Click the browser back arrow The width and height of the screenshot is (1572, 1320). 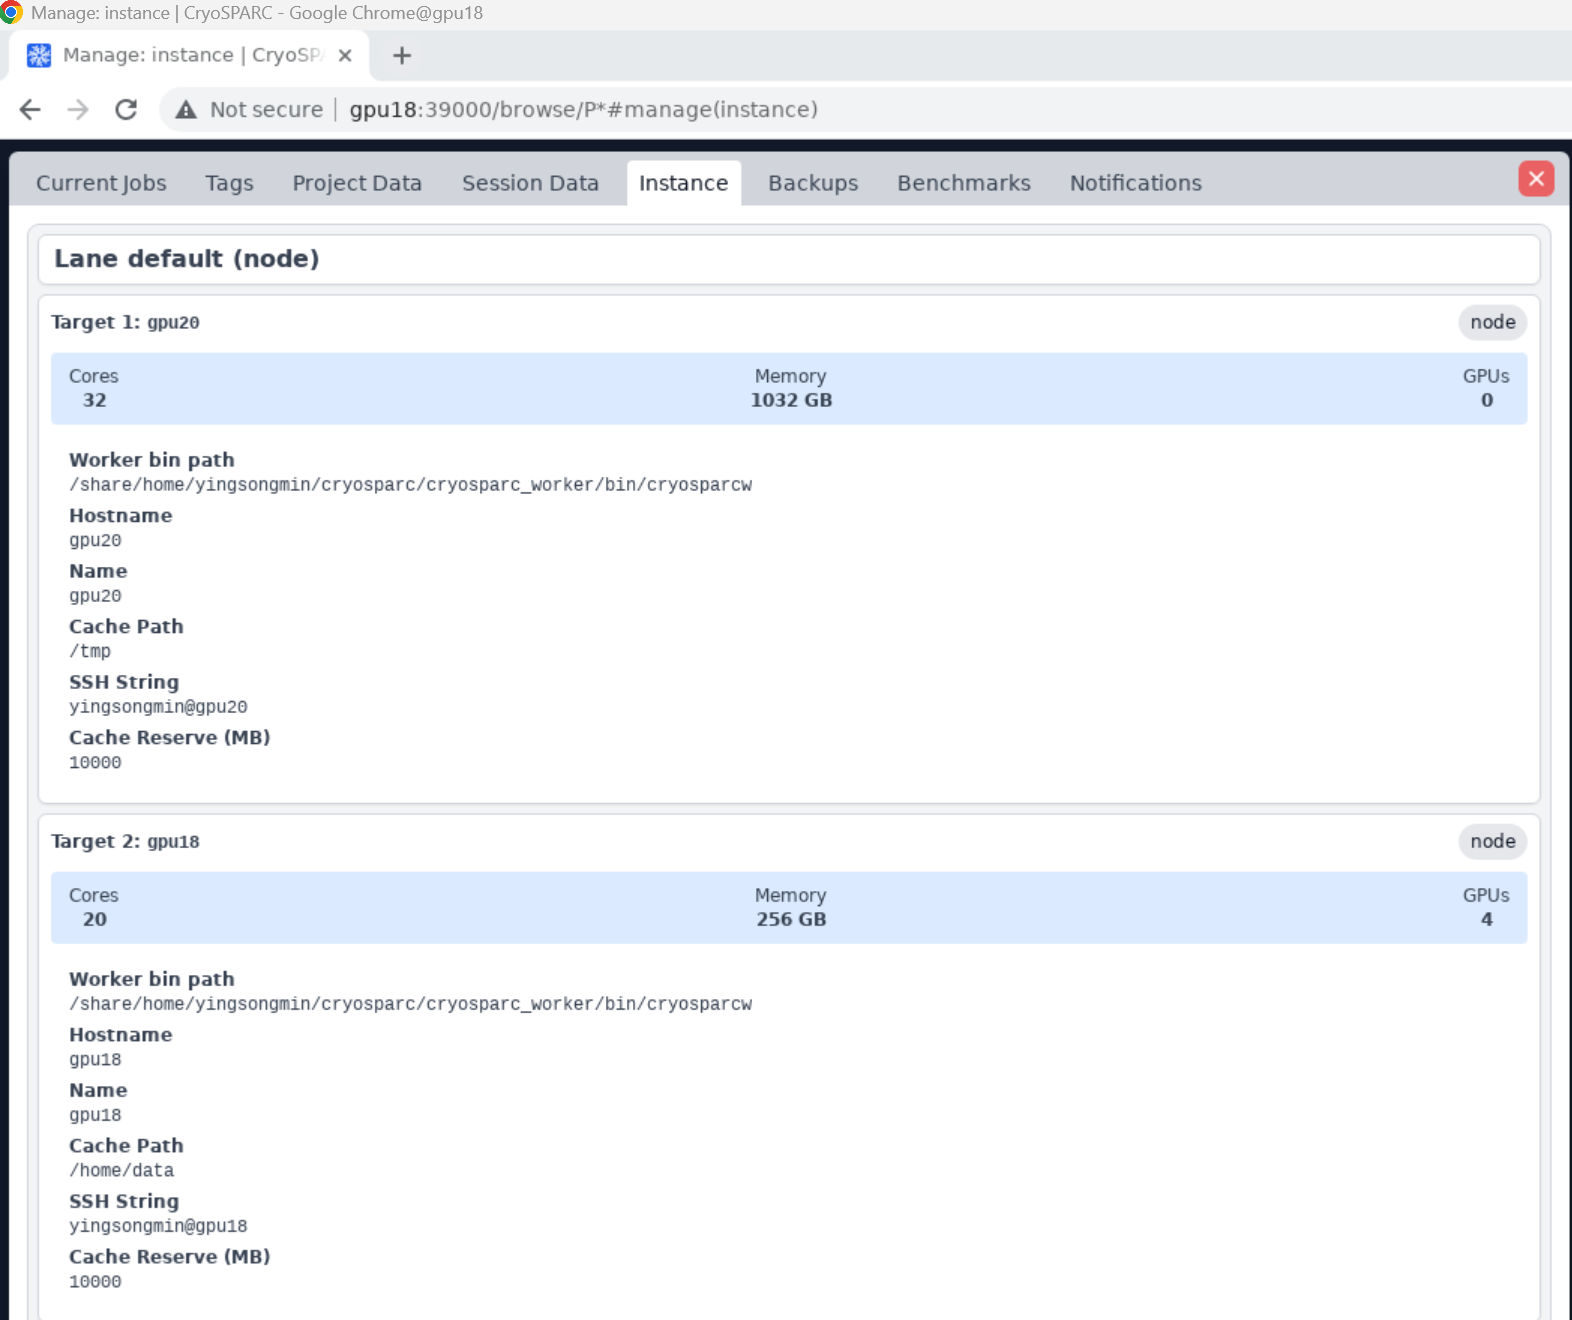30,109
